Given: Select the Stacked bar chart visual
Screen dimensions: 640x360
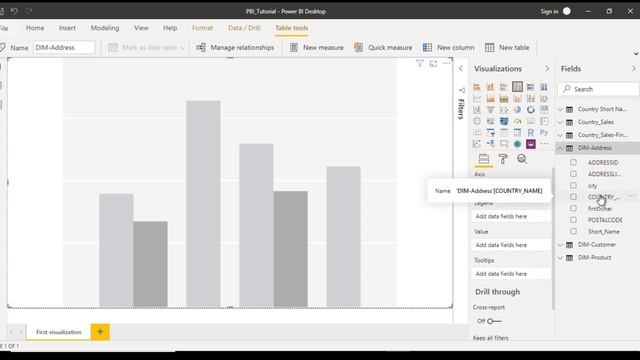Looking at the screenshot, I should click(x=477, y=87).
